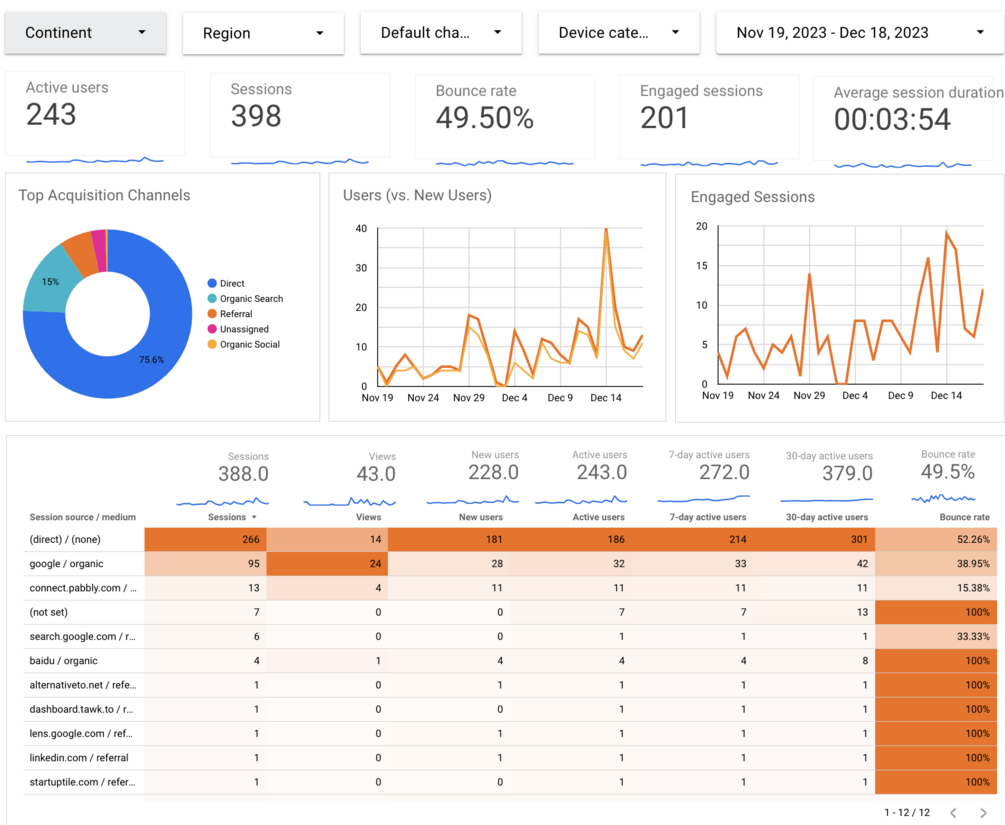This screenshot has width=1005, height=825.
Task: Click the table summary Sessions 388.0 value
Action: tap(243, 474)
